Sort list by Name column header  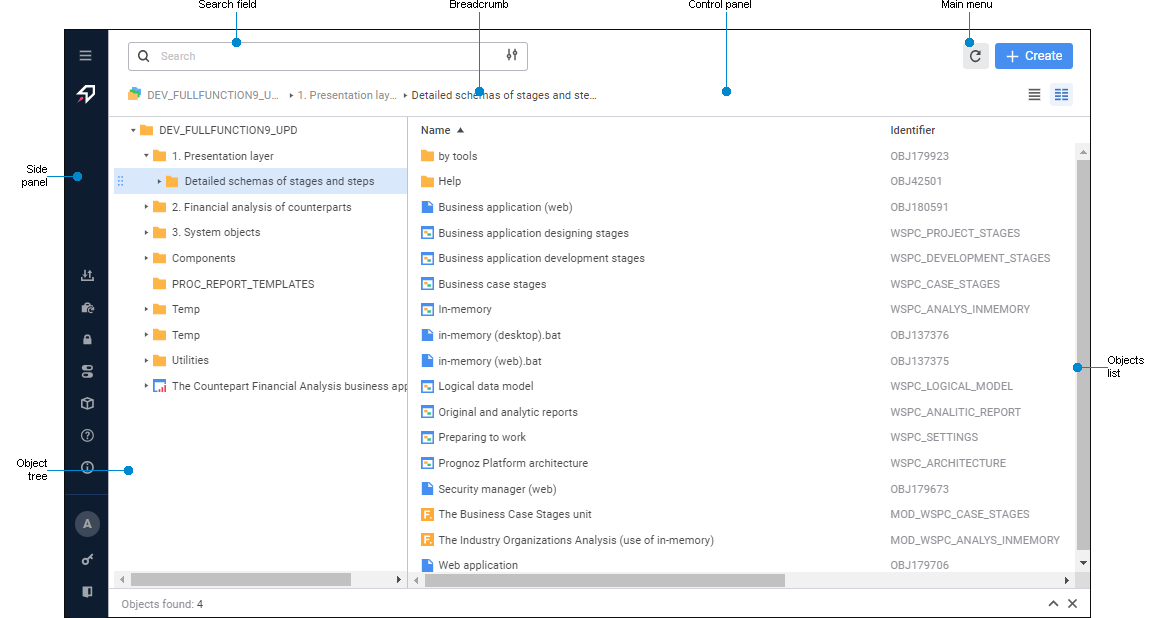click(436, 130)
